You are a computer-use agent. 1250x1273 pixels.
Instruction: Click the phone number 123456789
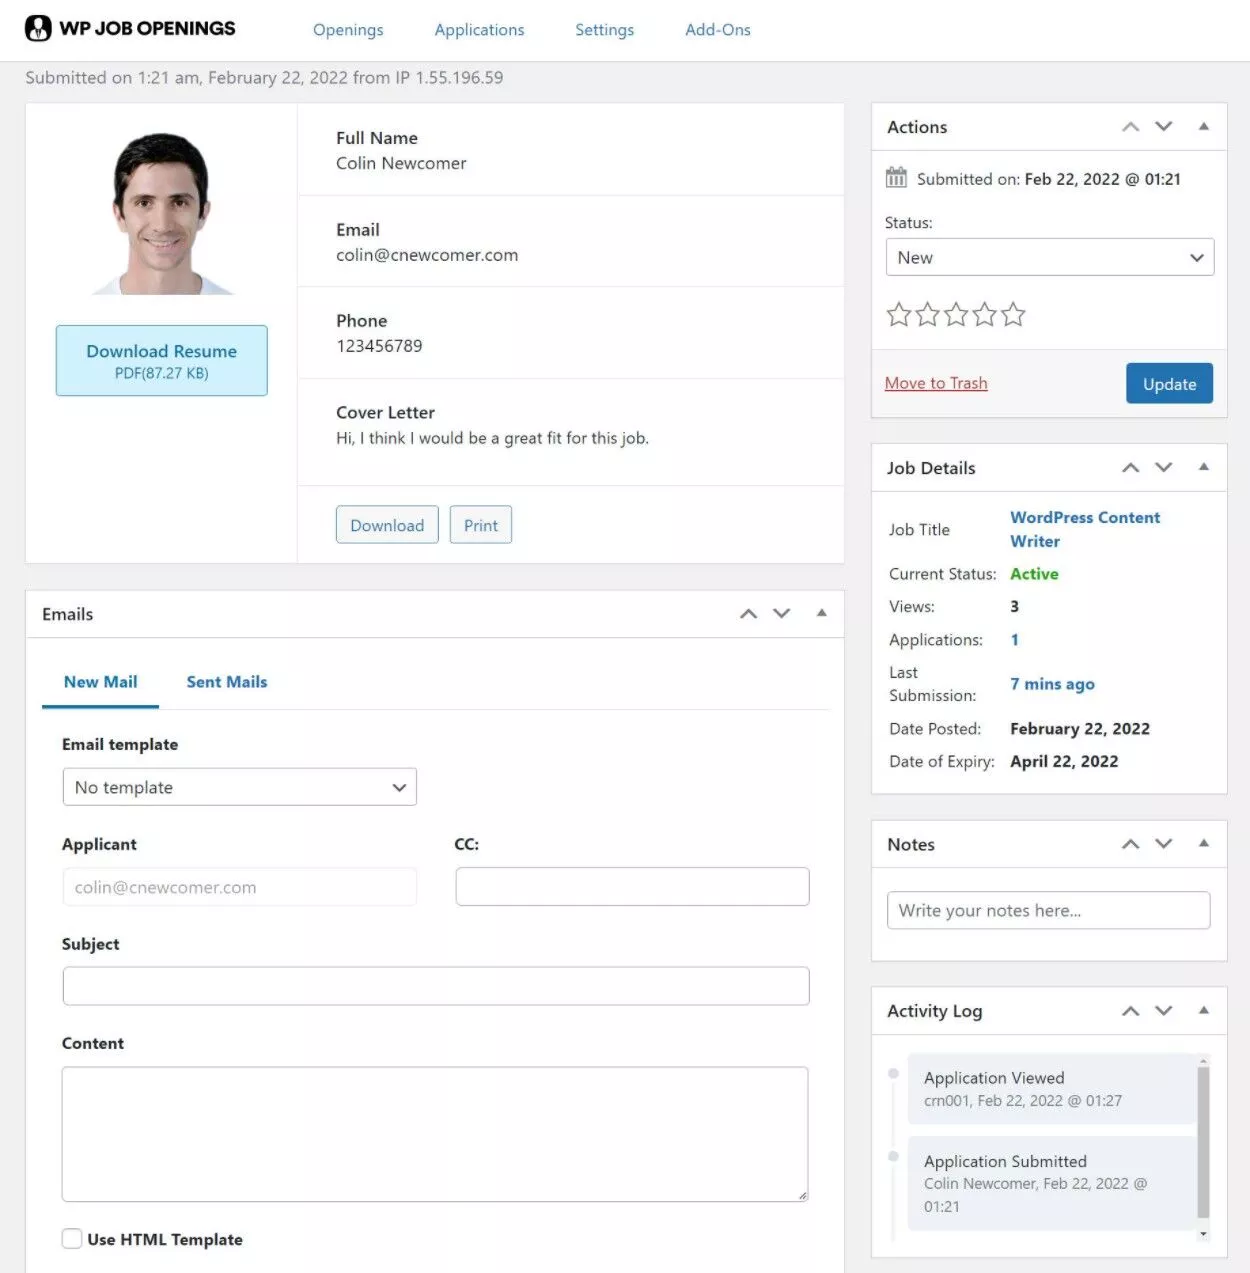(379, 346)
